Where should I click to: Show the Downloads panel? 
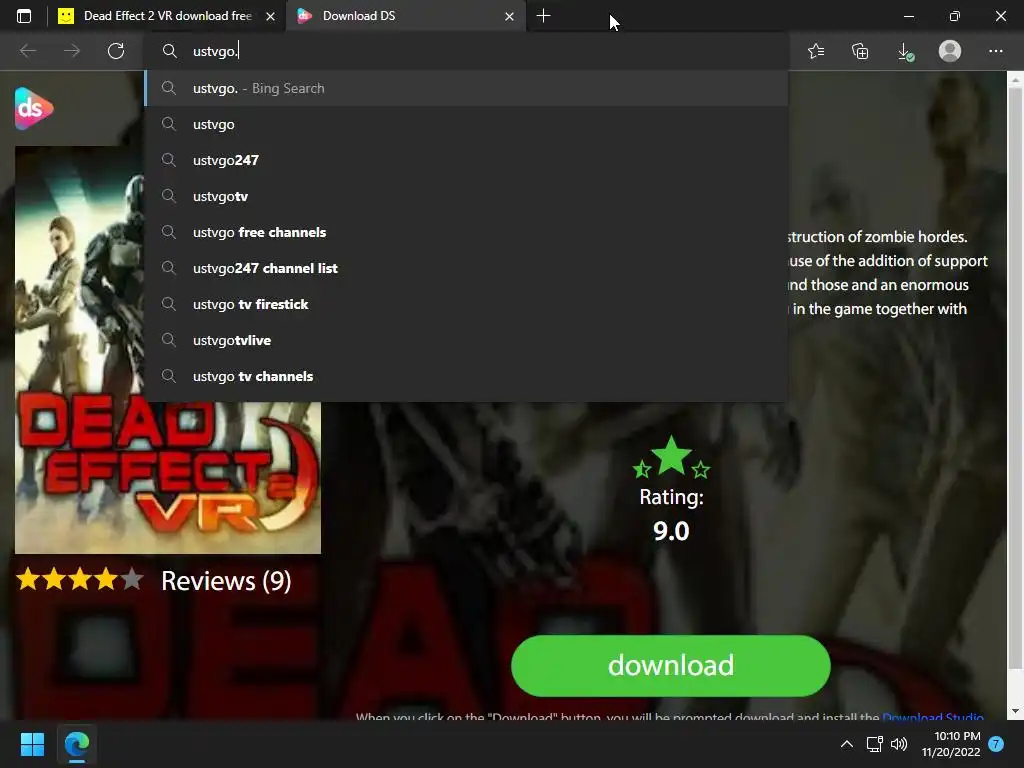point(905,51)
